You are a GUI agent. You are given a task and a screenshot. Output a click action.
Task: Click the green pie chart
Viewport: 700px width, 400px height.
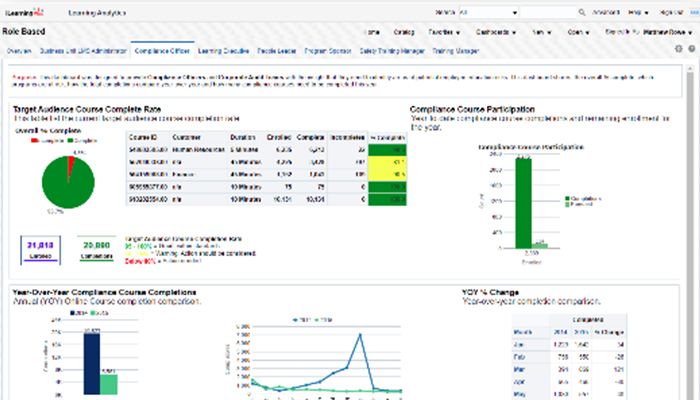point(69,181)
